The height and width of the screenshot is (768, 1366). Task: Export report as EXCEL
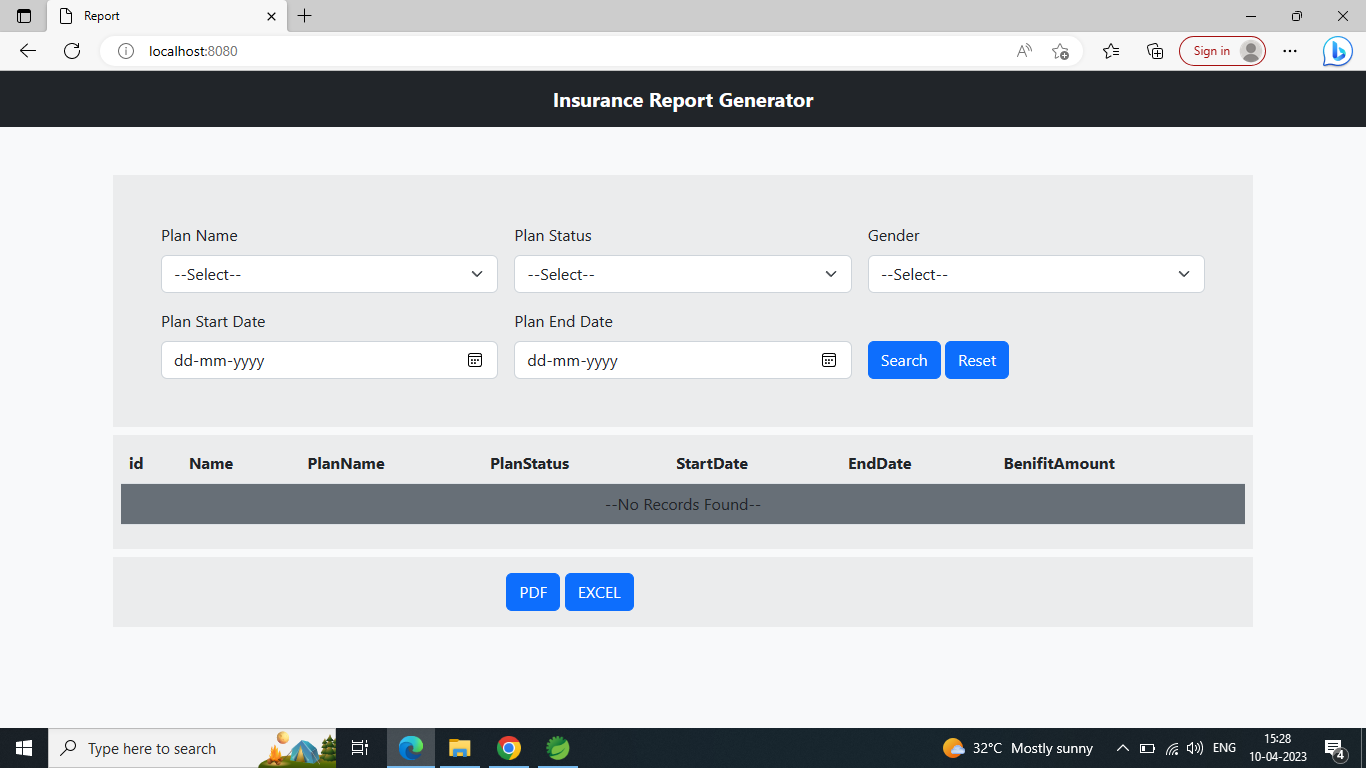tap(599, 592)
